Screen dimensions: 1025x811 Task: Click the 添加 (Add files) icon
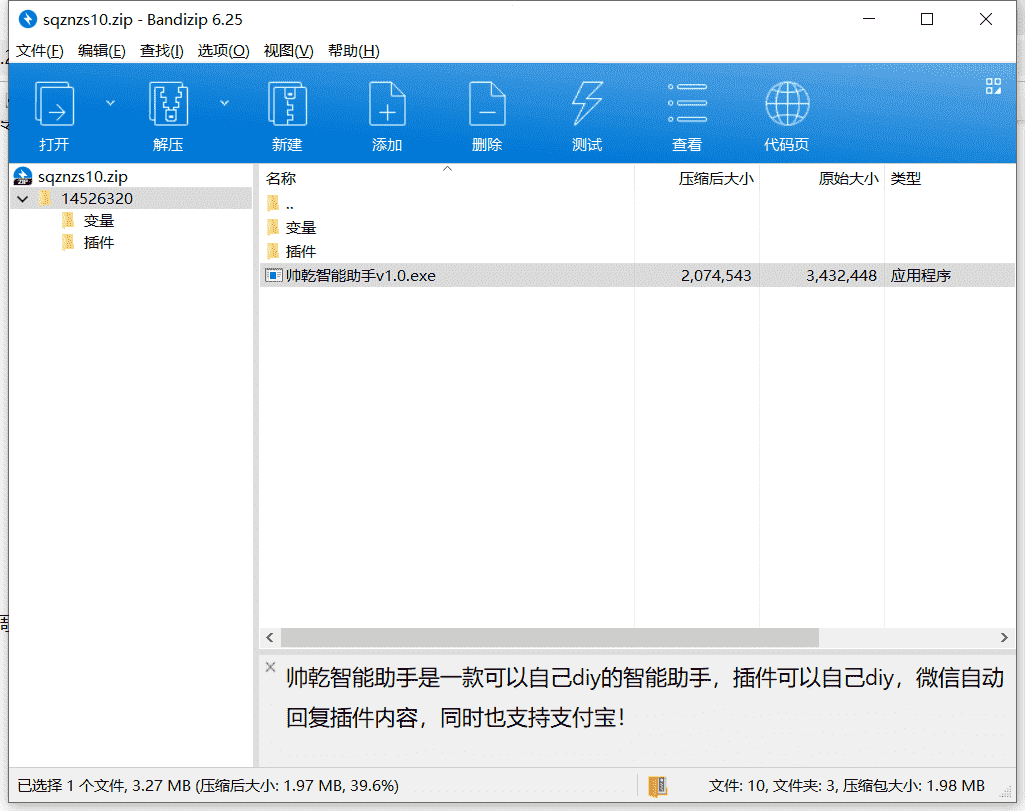[x=387, y=104]
